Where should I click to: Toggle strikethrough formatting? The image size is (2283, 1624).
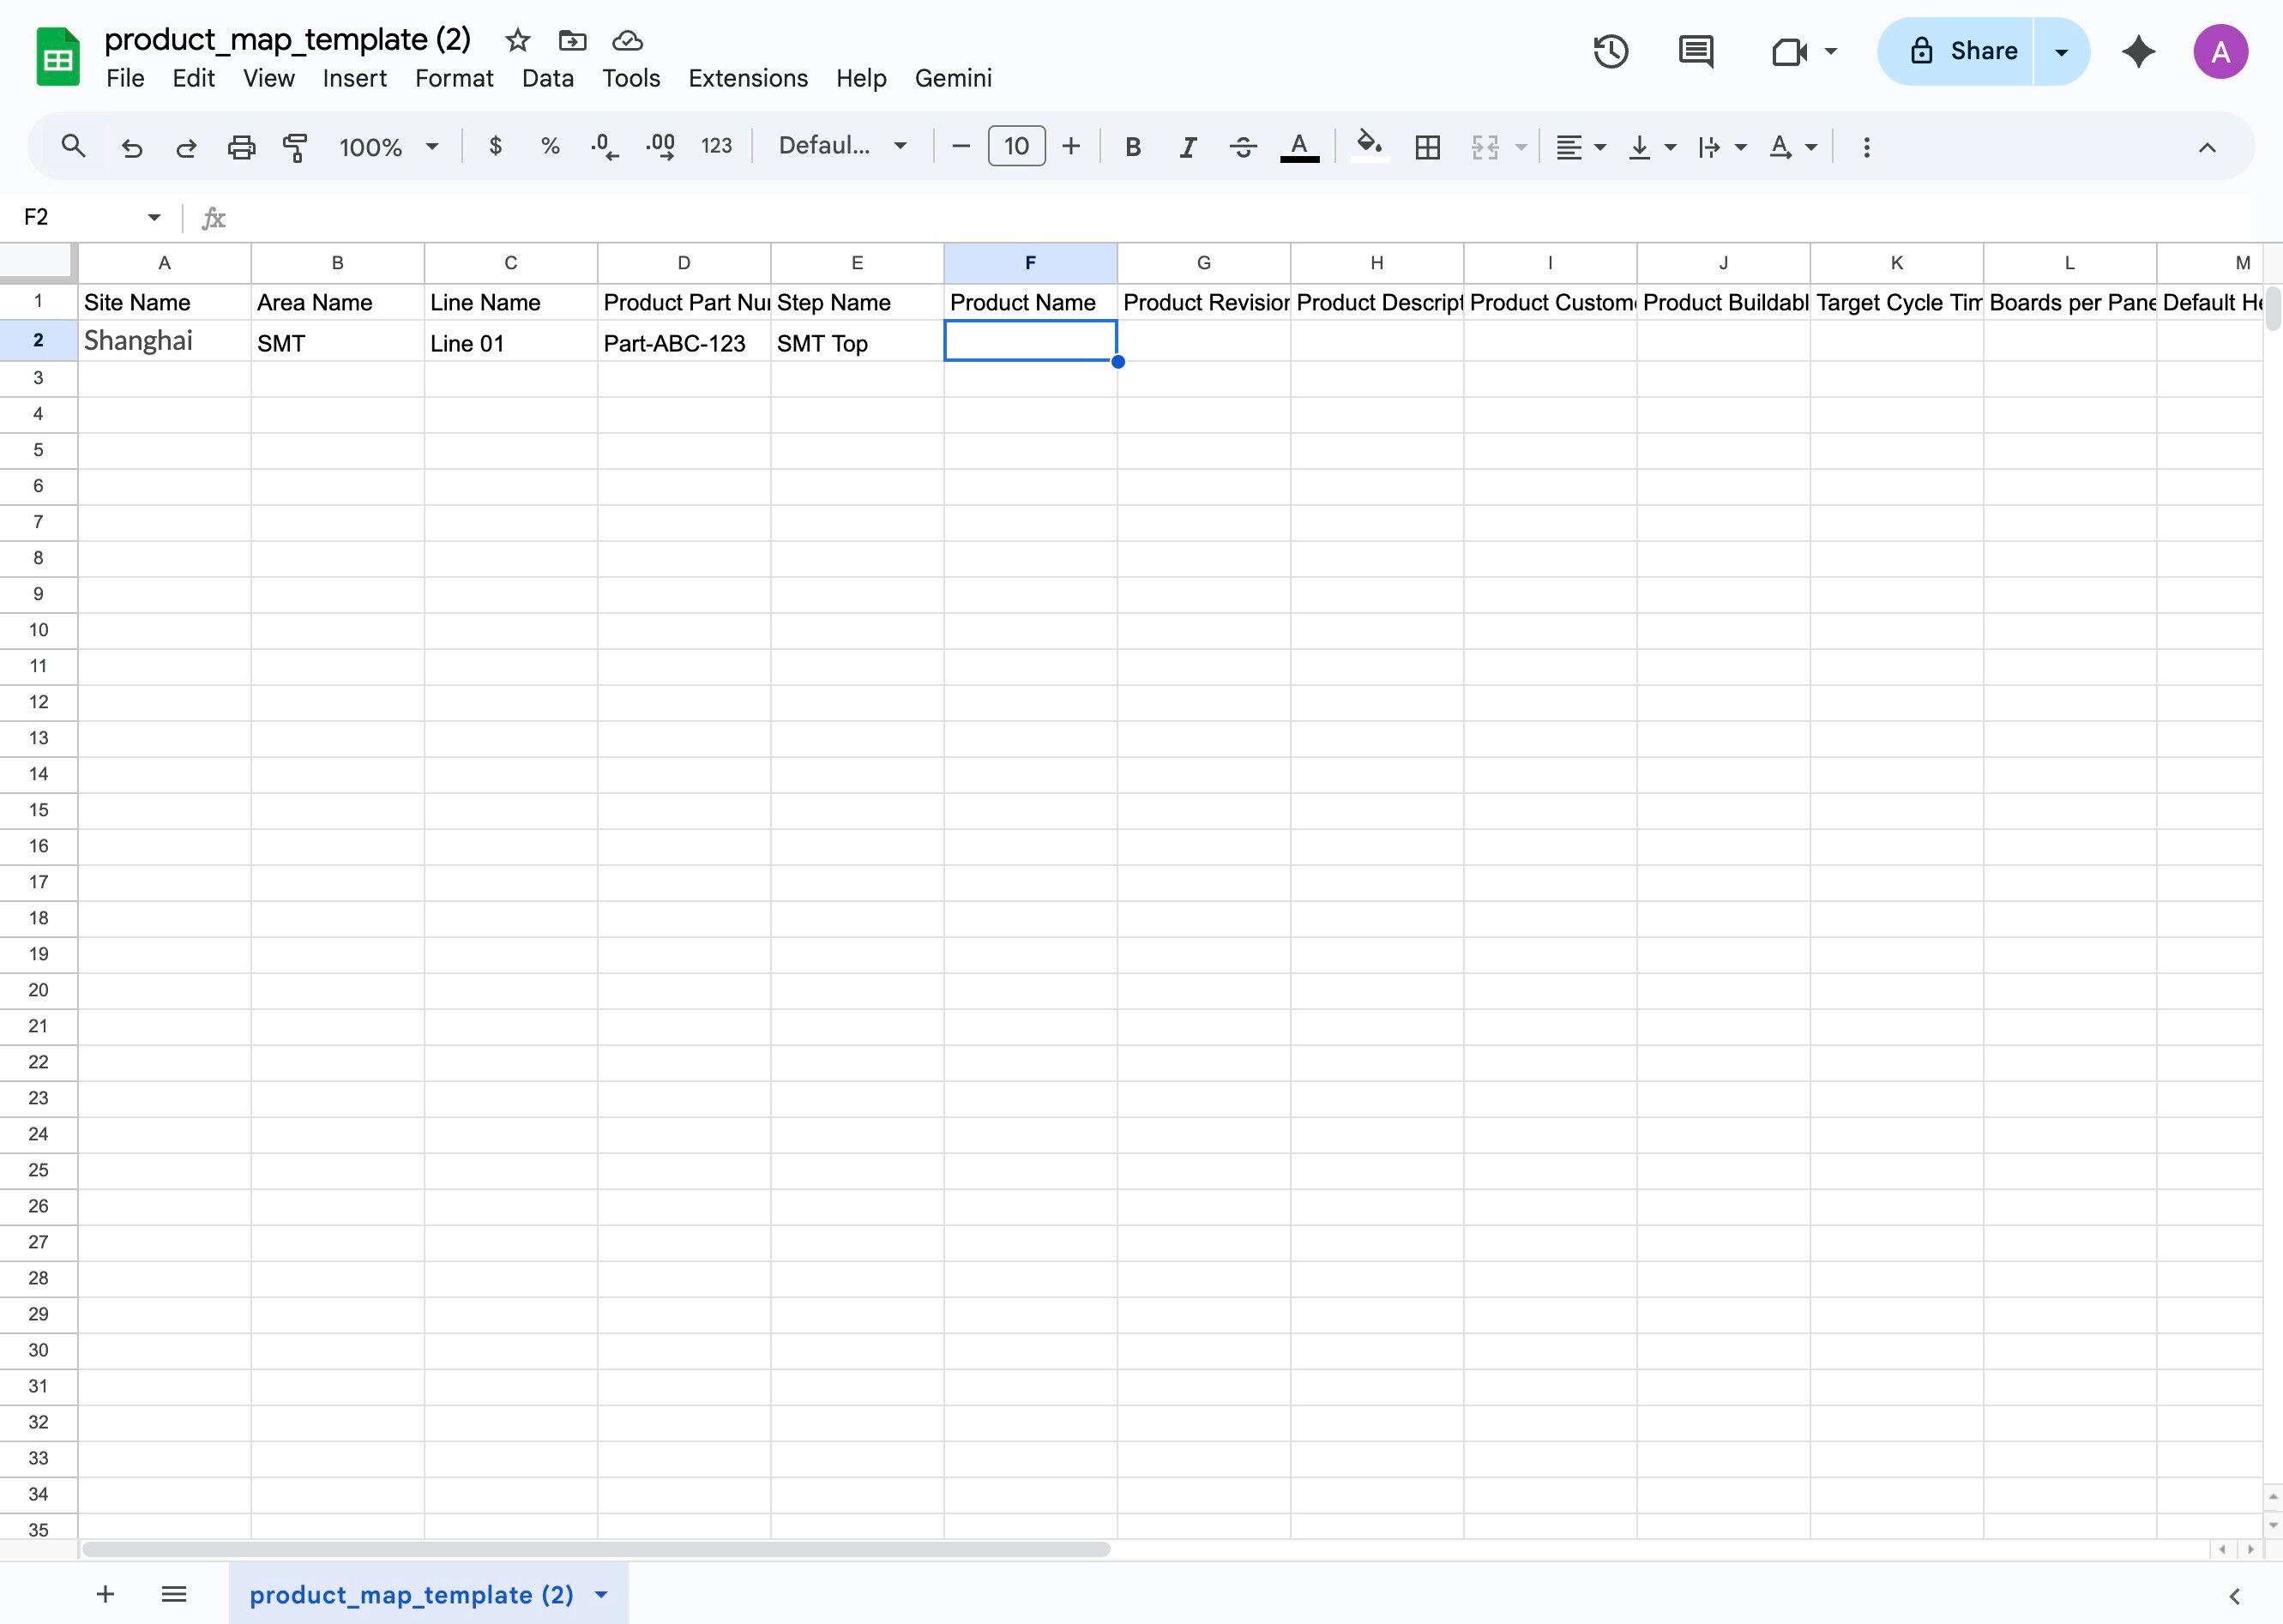pos(1242,147)
